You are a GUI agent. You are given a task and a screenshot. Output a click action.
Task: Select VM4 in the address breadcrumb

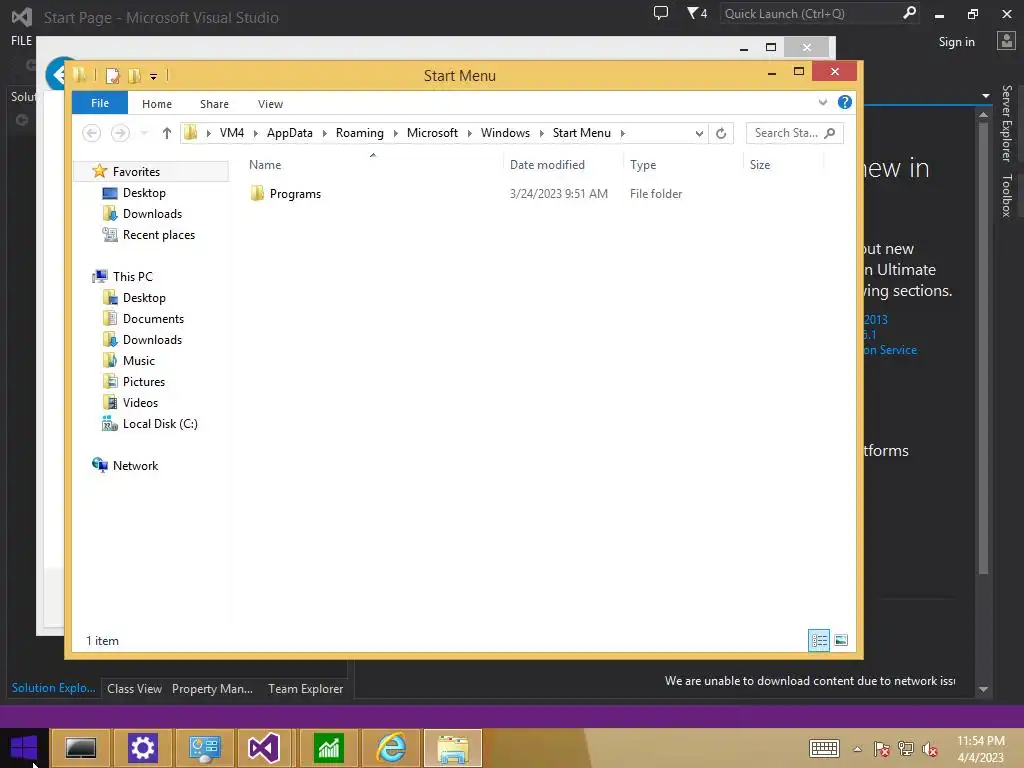[232, 133]
